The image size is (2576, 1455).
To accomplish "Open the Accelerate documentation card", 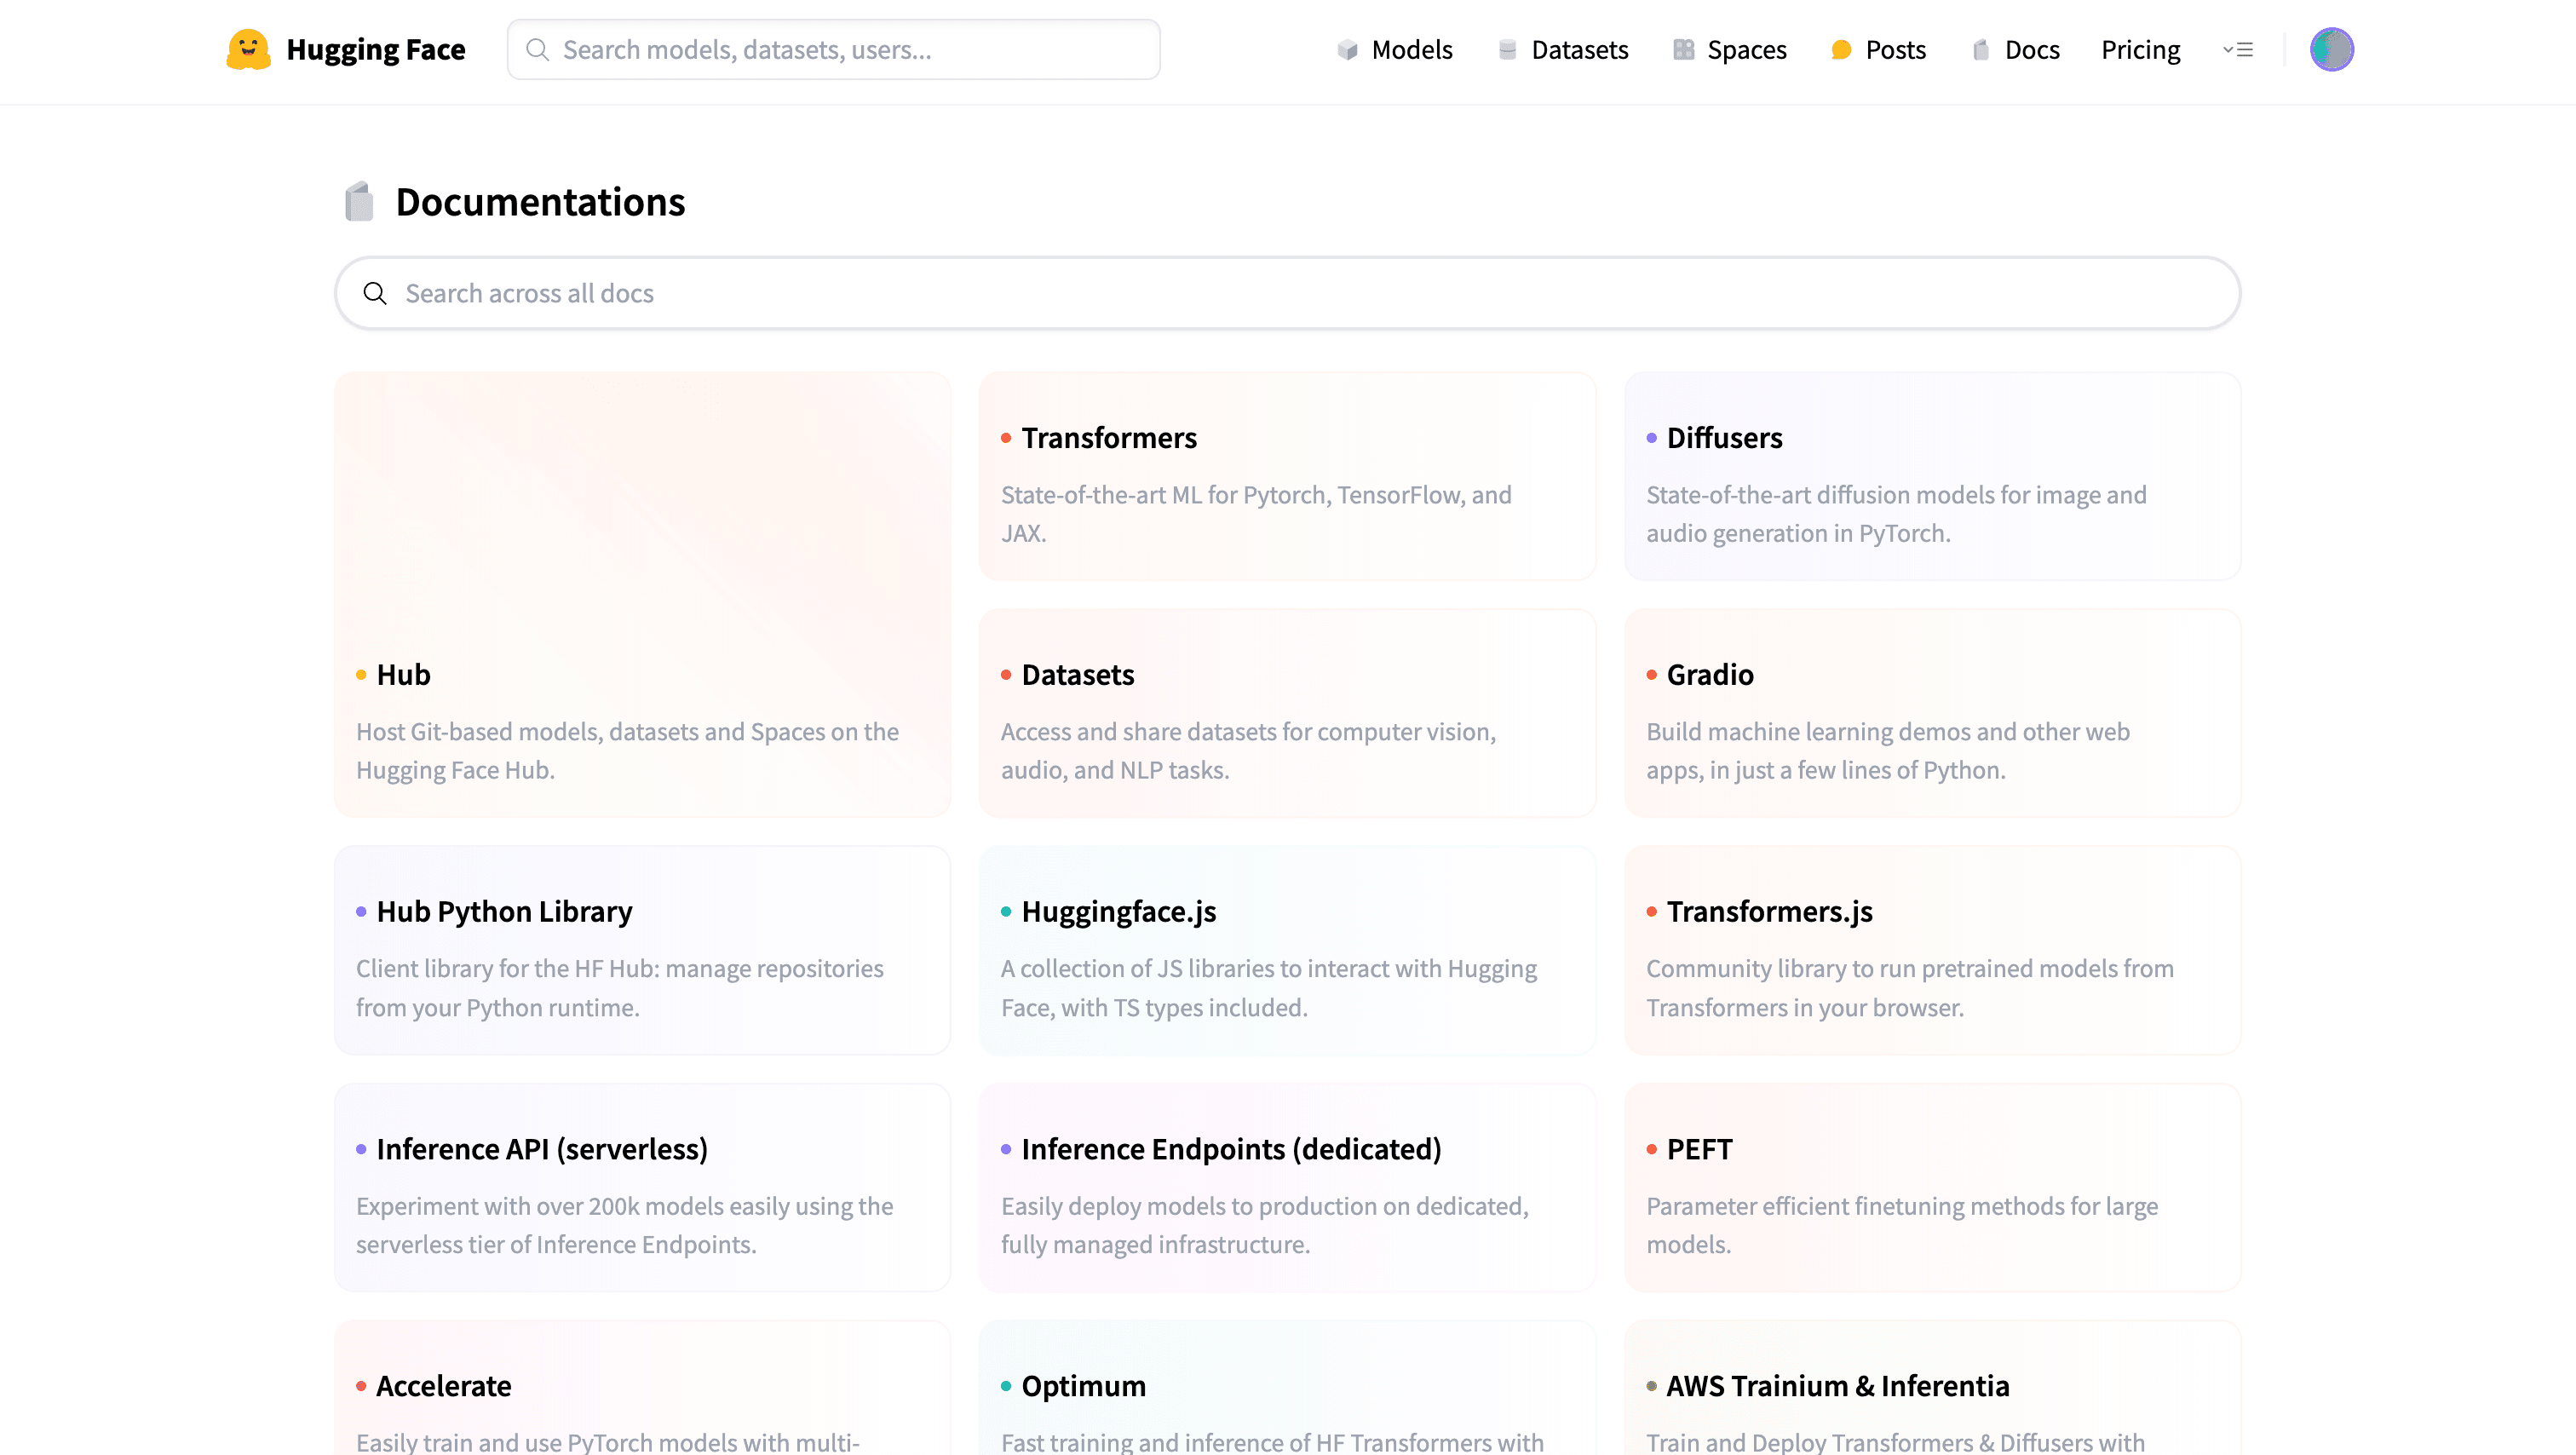I will coord(642,1388).
